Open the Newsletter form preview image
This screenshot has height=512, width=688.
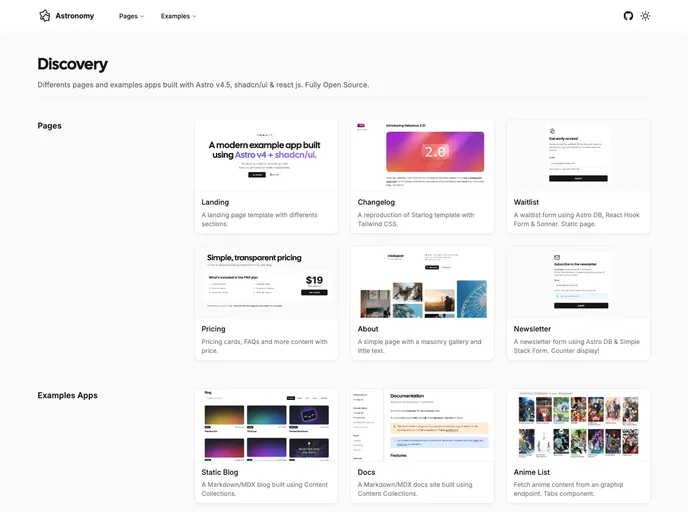point(578,282)
